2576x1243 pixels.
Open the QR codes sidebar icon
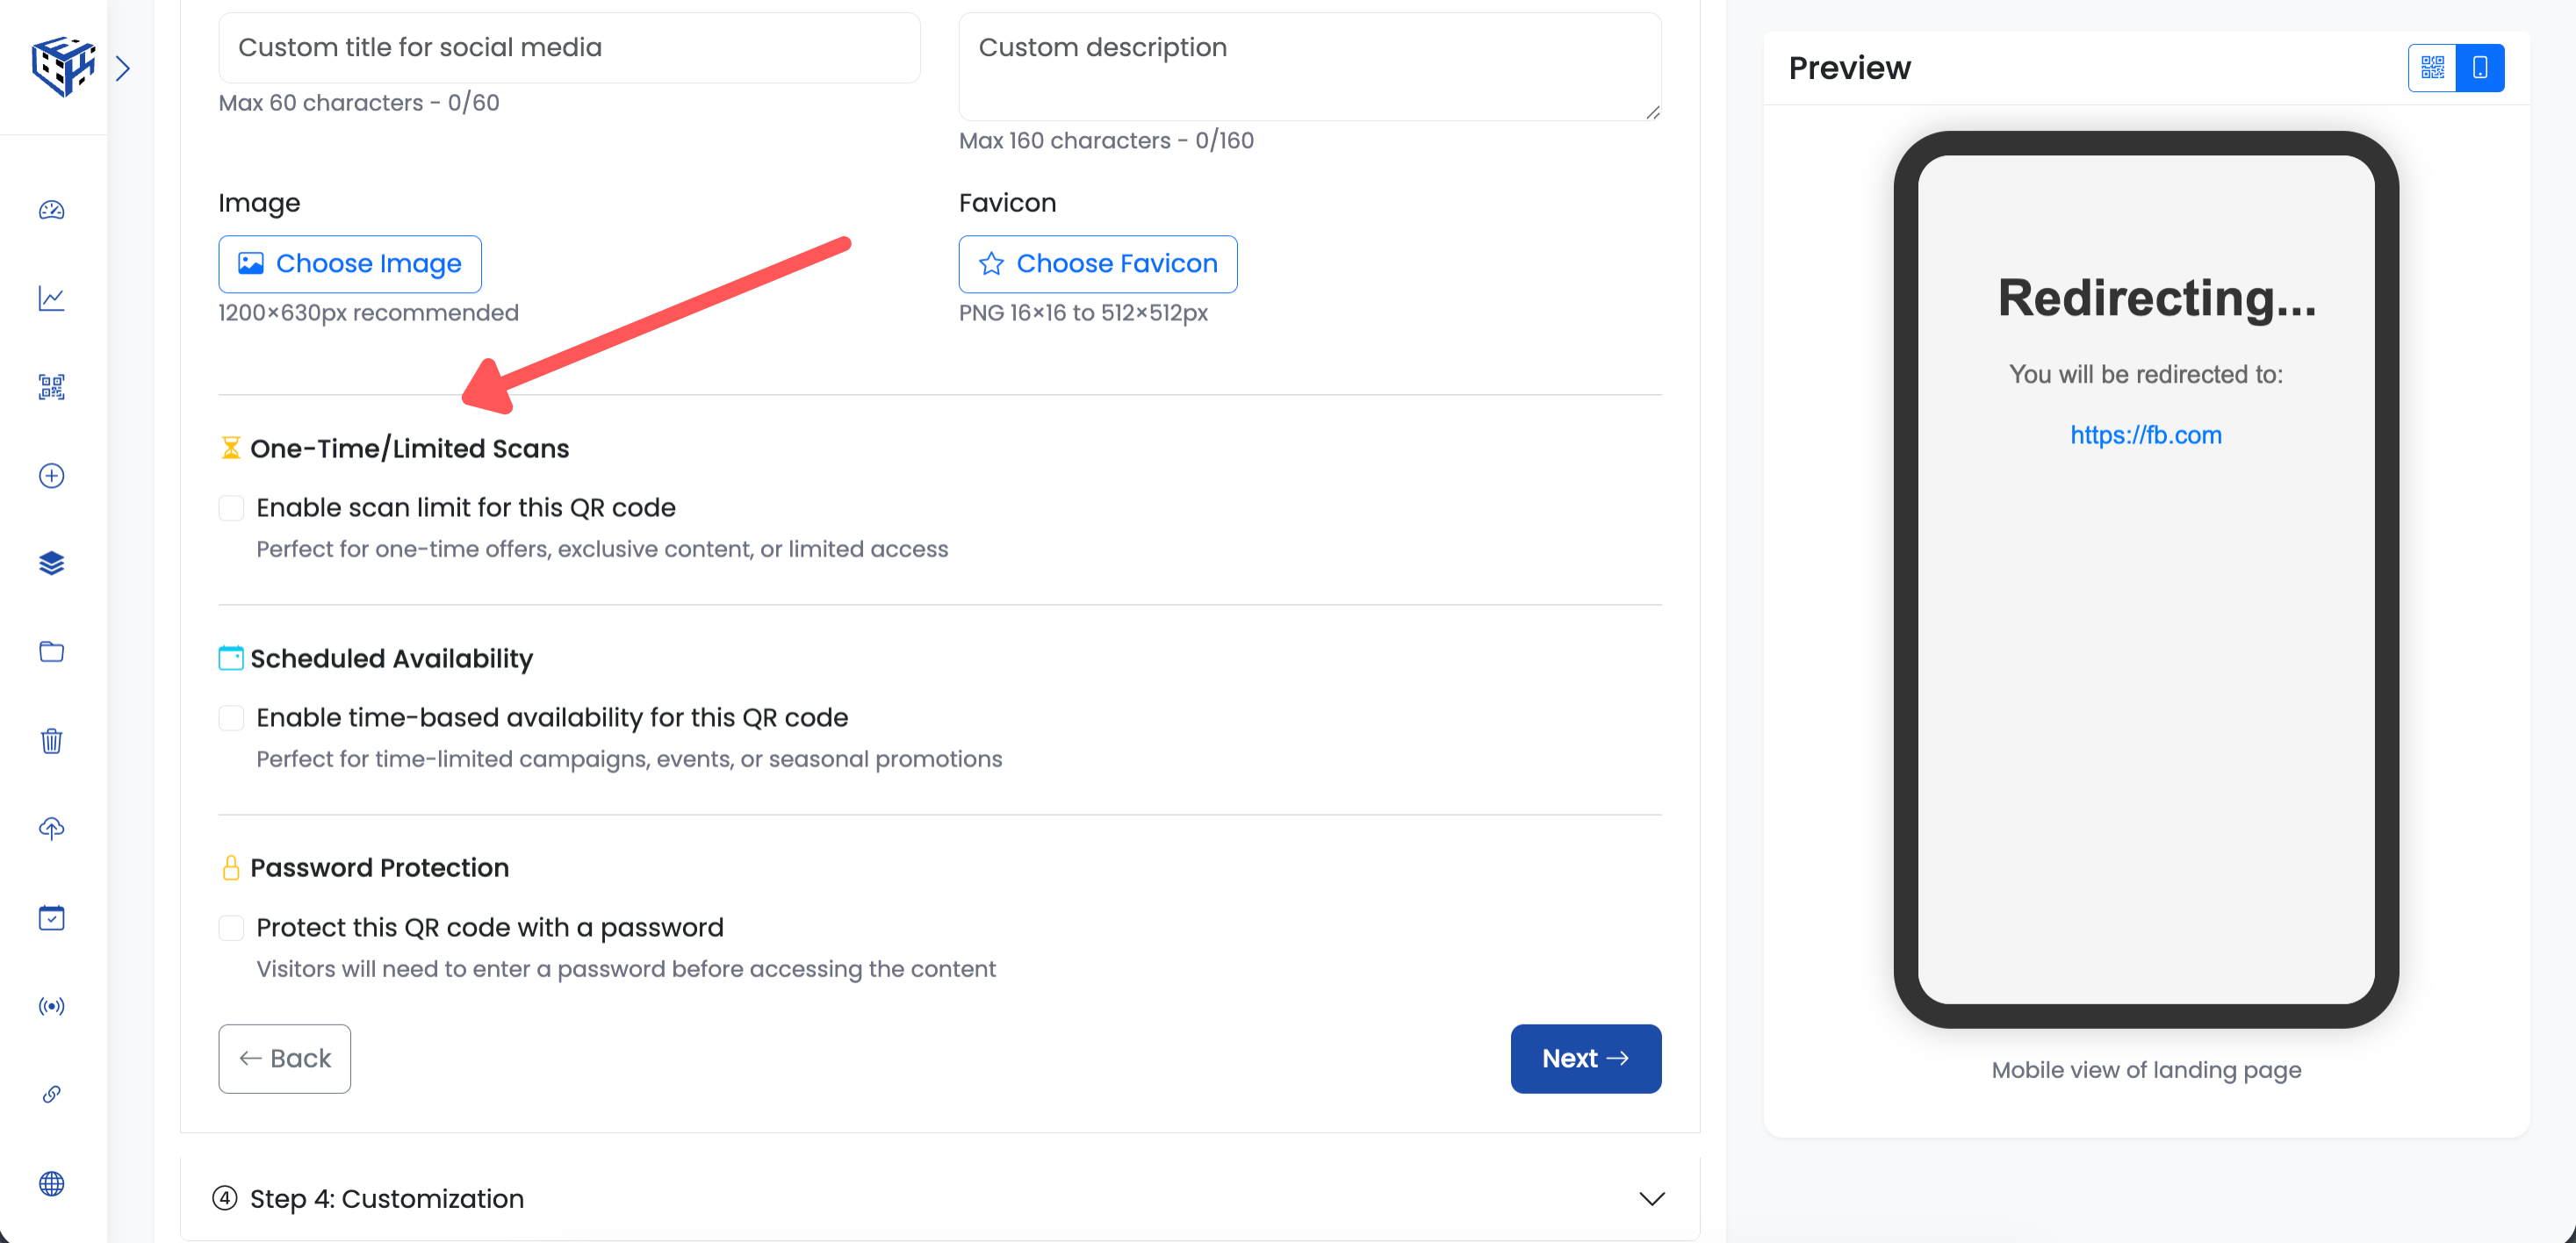tap(52, 387)
